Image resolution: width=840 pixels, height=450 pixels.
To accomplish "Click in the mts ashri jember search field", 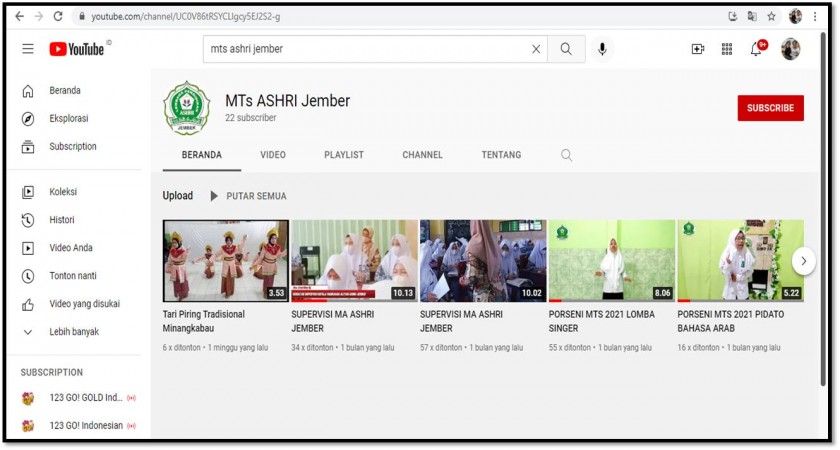I will (365, 49).
